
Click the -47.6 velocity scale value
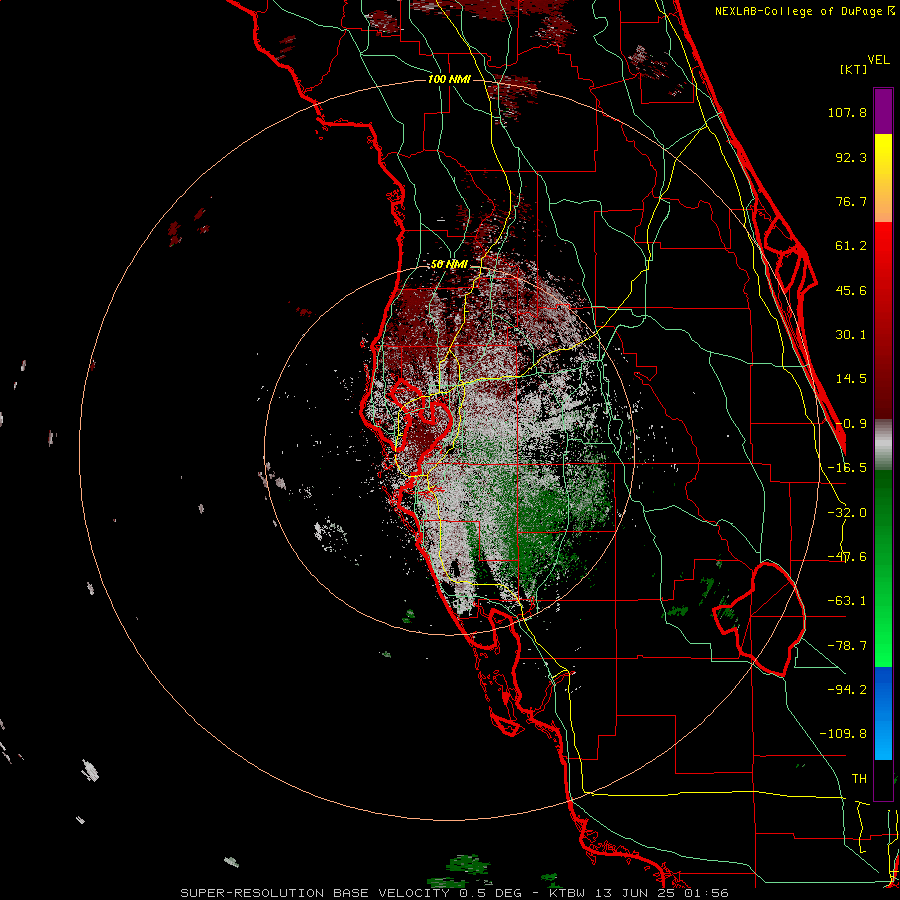pyautogui.click(x=847, y=557)
